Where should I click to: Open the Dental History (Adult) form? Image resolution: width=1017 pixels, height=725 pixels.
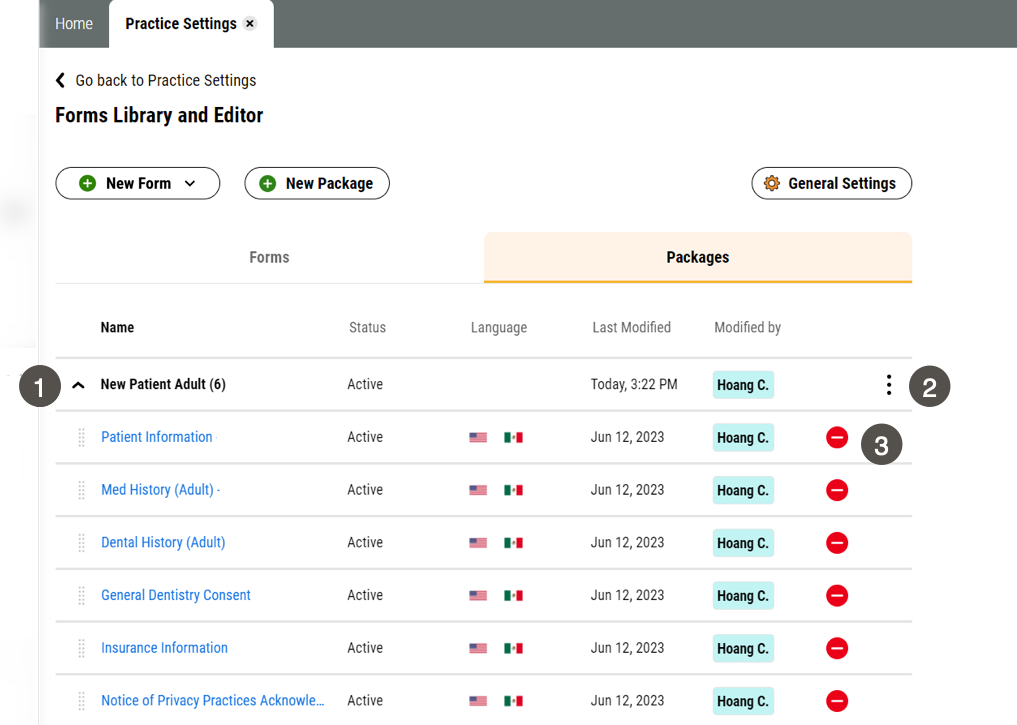tap(163, 542)
